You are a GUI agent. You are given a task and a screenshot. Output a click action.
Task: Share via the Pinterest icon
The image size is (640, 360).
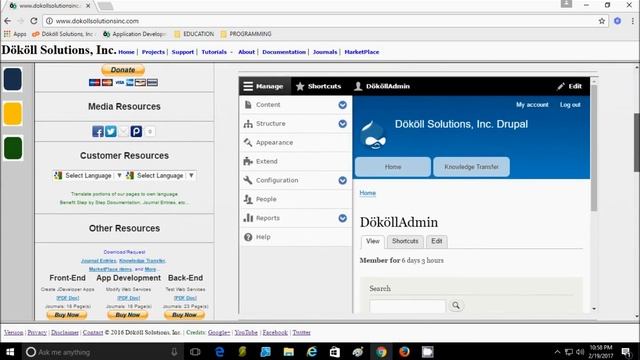pyautogui.click(x=136, y=131)
